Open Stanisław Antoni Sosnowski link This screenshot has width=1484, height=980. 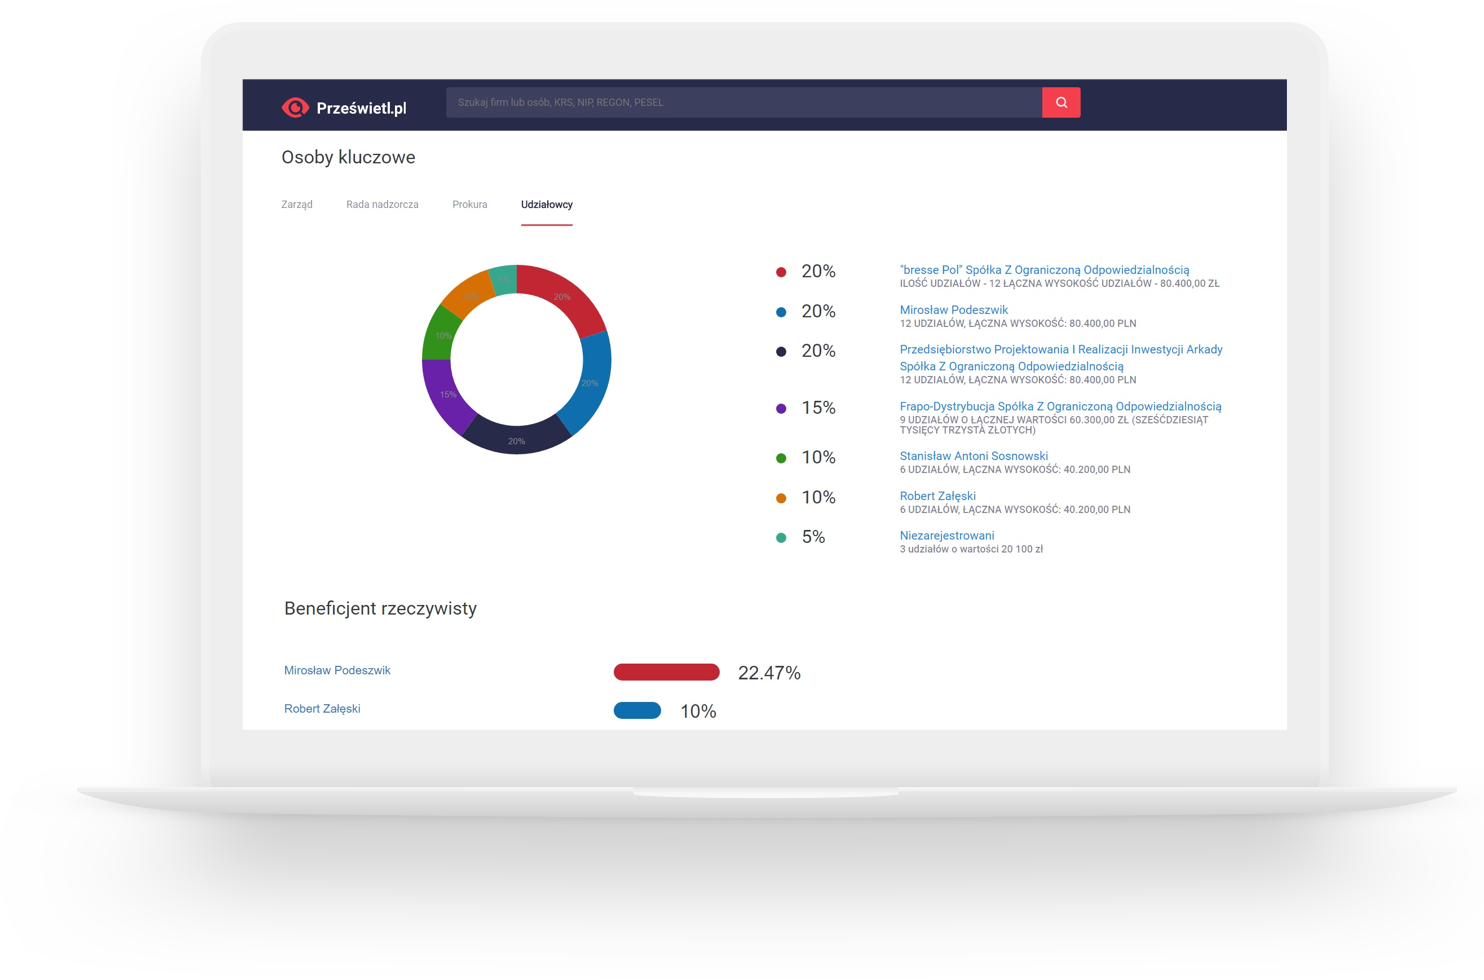[x=973, y=456]
